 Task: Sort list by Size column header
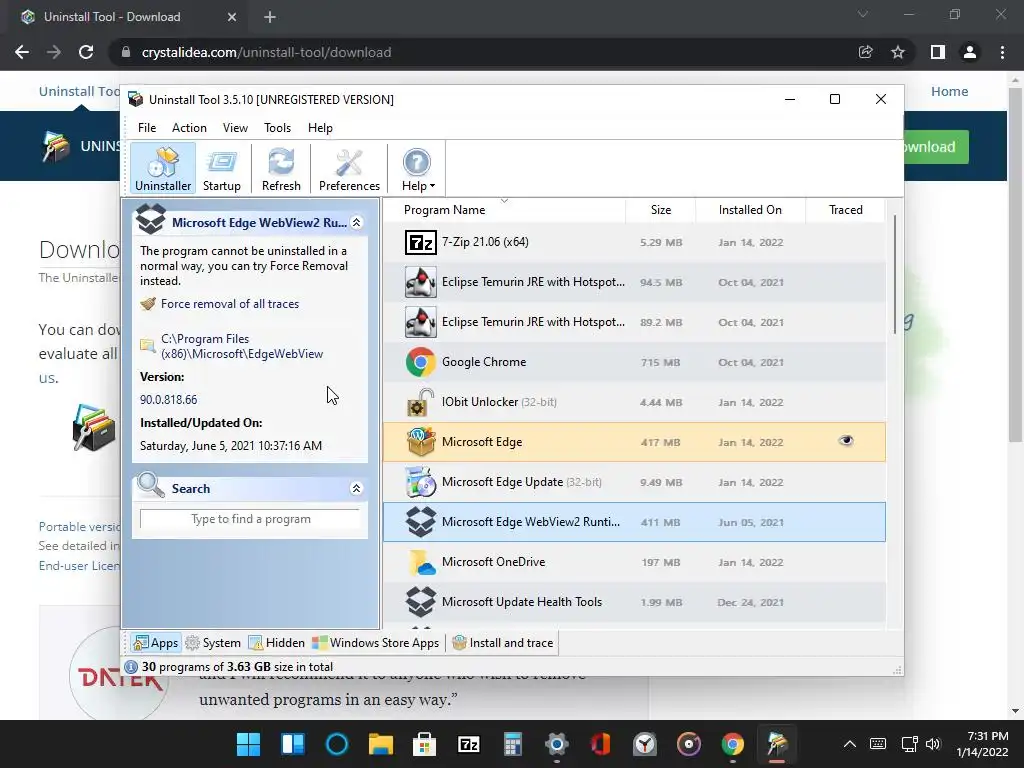(x=660, y=210)
